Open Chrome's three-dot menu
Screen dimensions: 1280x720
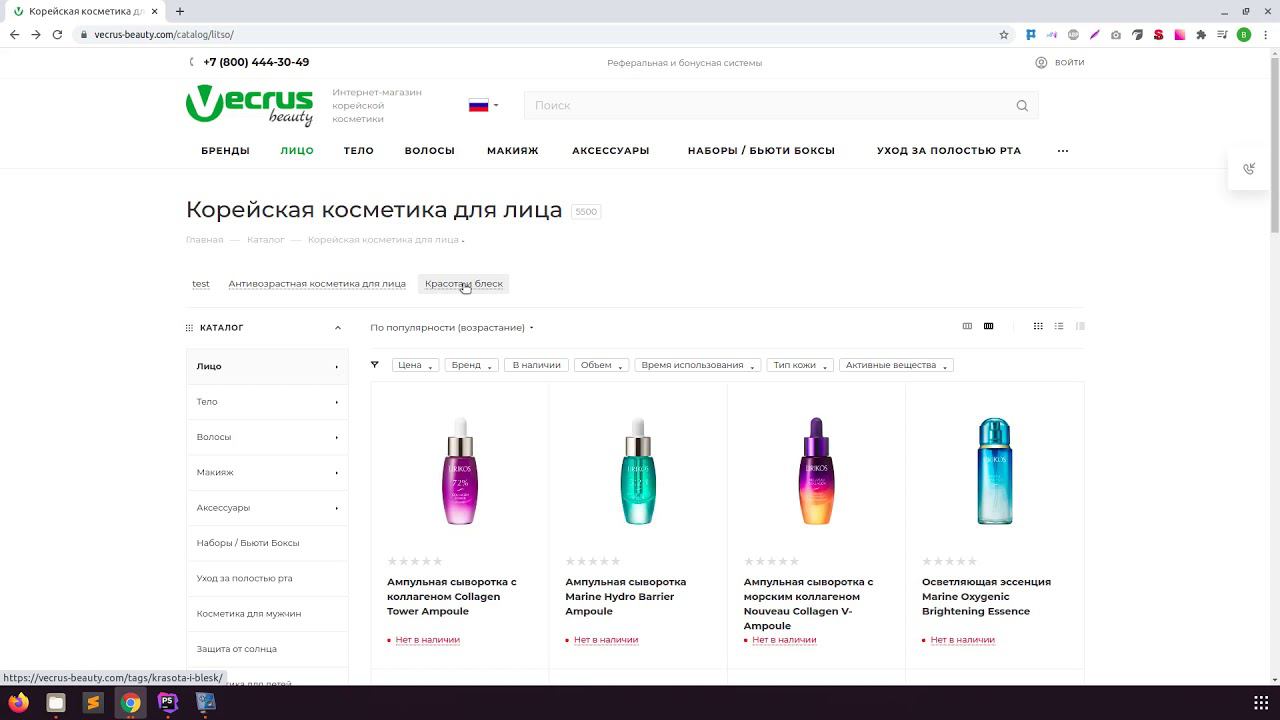1265,34
